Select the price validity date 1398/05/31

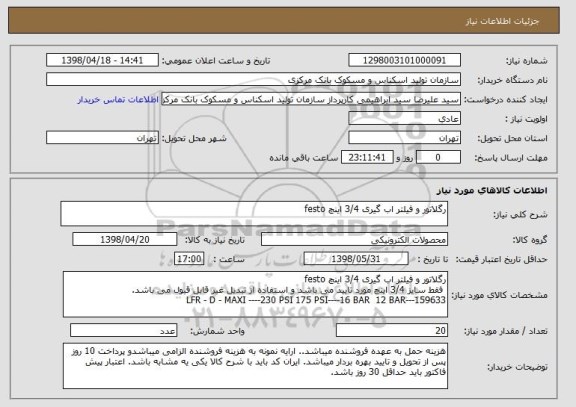pyautogui.click(x=356, y=259)
